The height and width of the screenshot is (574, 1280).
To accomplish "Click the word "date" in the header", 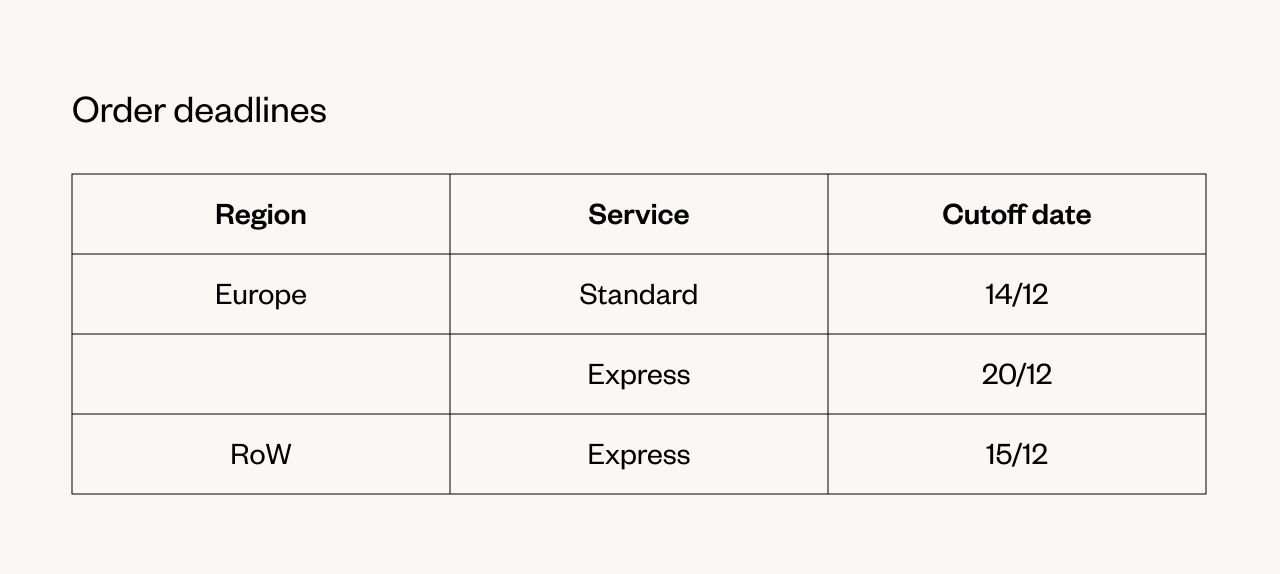I will tap(1062, 214).
